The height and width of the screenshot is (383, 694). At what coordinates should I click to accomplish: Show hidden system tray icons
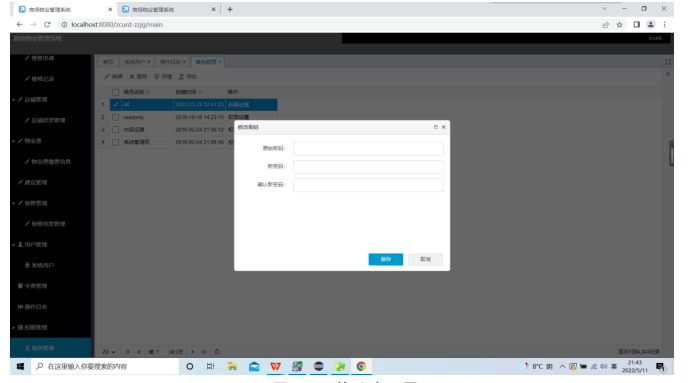(x=562, y=366)
